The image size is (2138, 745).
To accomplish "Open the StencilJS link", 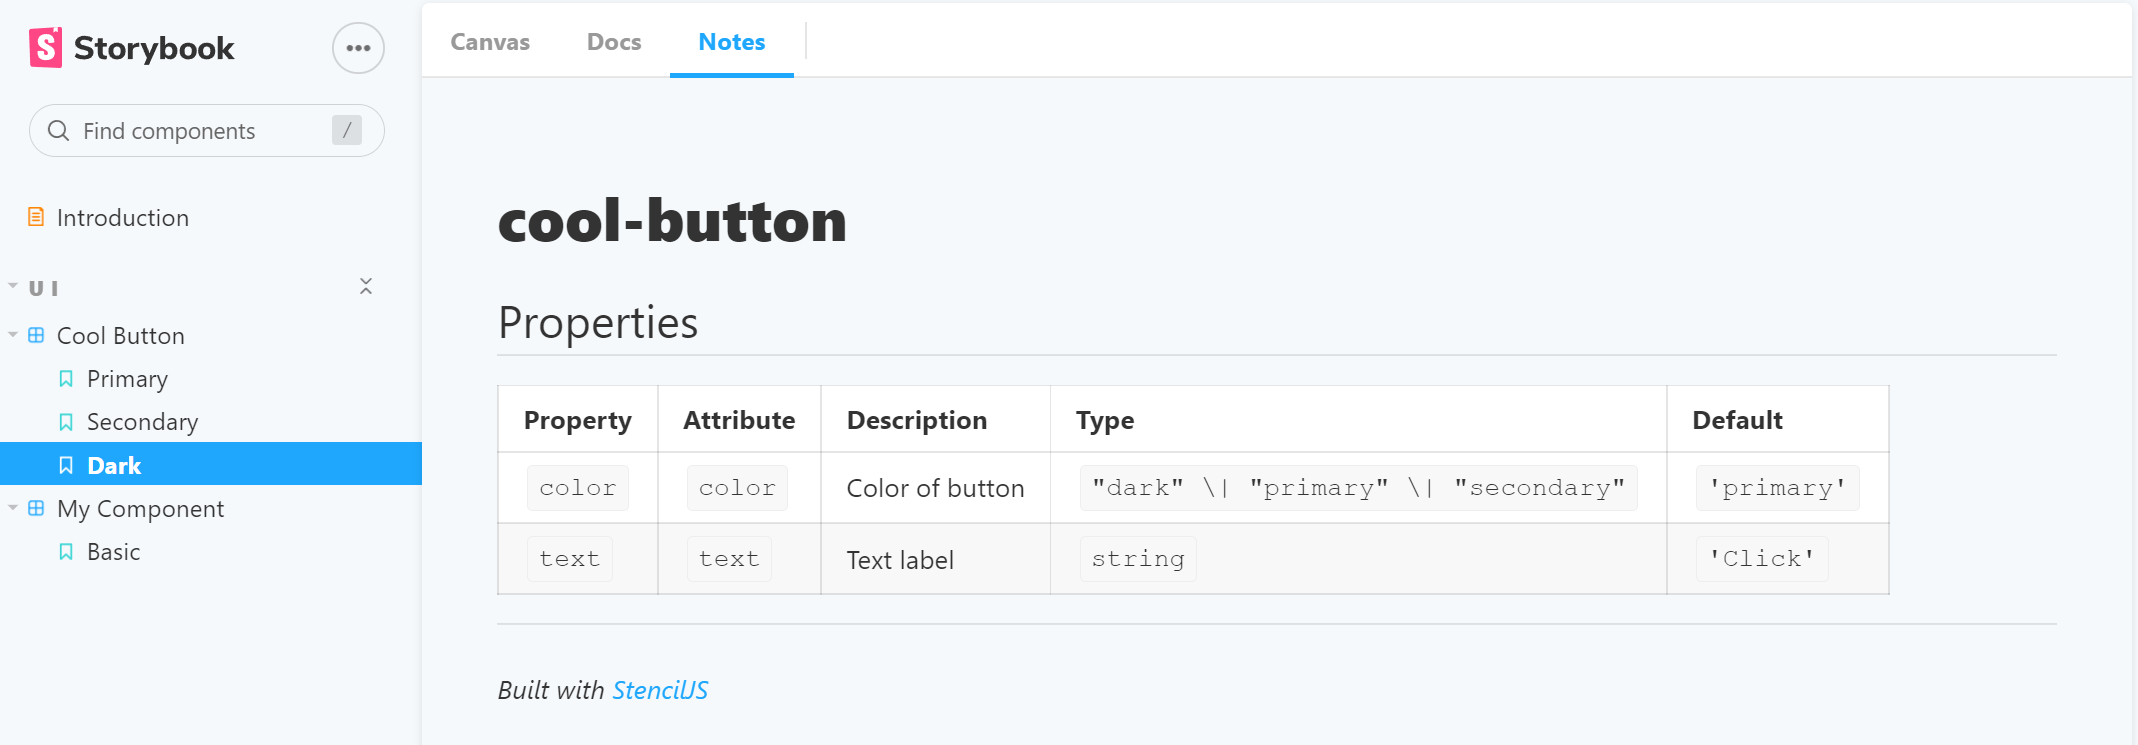I will tap(660, 690).
